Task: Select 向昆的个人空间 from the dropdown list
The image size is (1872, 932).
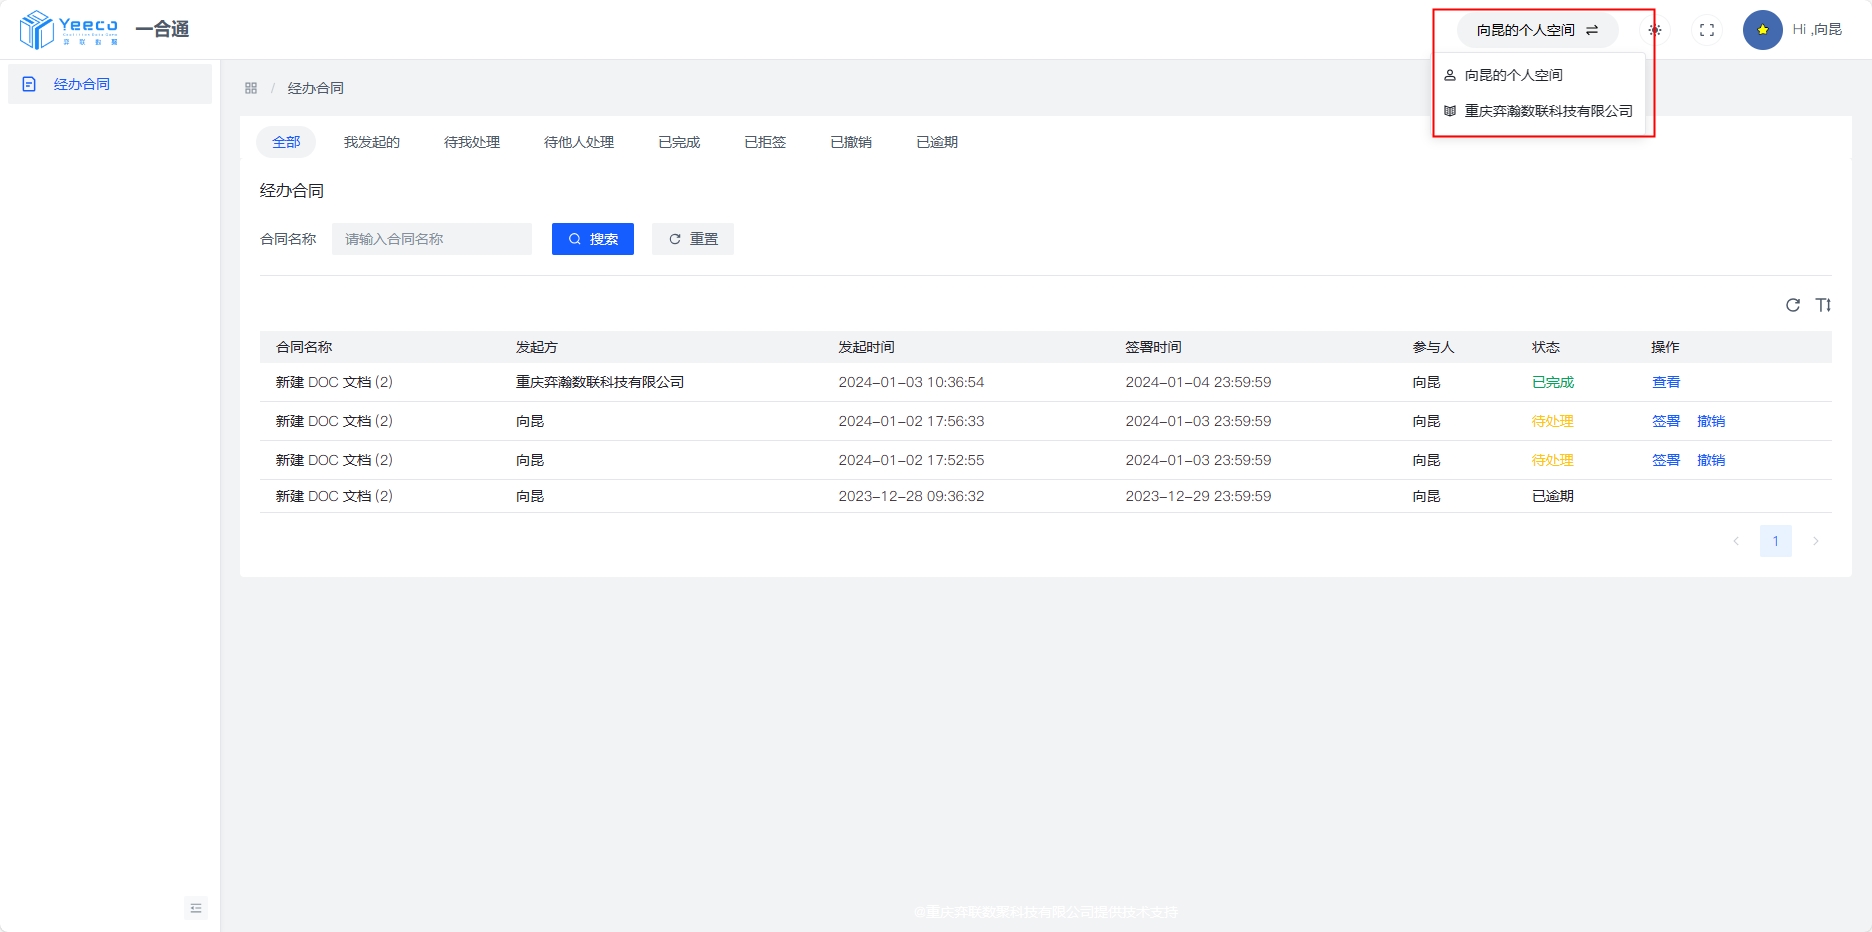Action: tap(1513, 75)
